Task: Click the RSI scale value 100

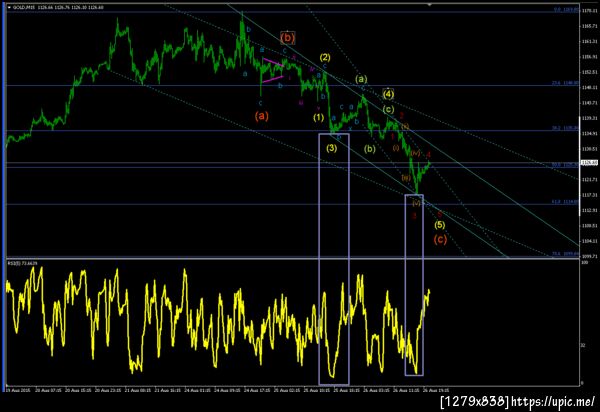Action: (585, 263)
